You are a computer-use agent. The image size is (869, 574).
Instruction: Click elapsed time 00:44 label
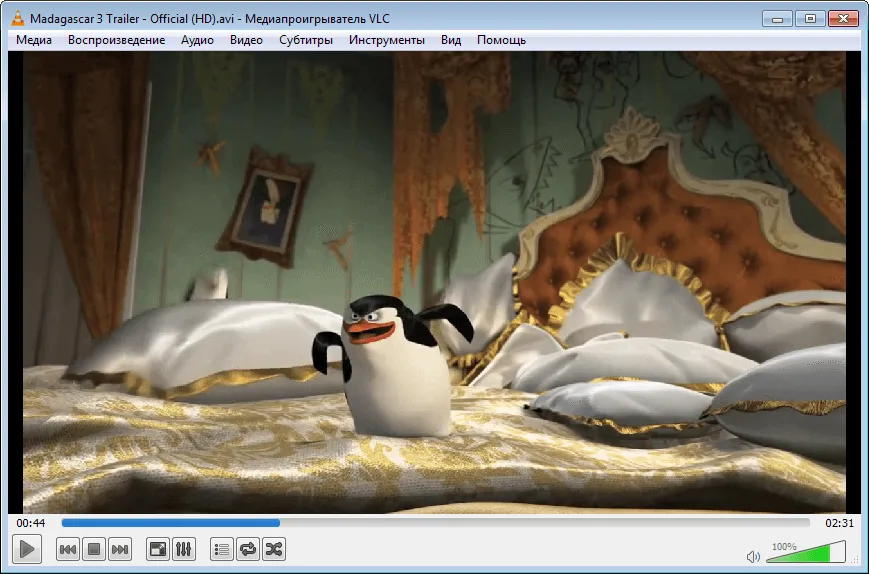[x=30, y=522]
